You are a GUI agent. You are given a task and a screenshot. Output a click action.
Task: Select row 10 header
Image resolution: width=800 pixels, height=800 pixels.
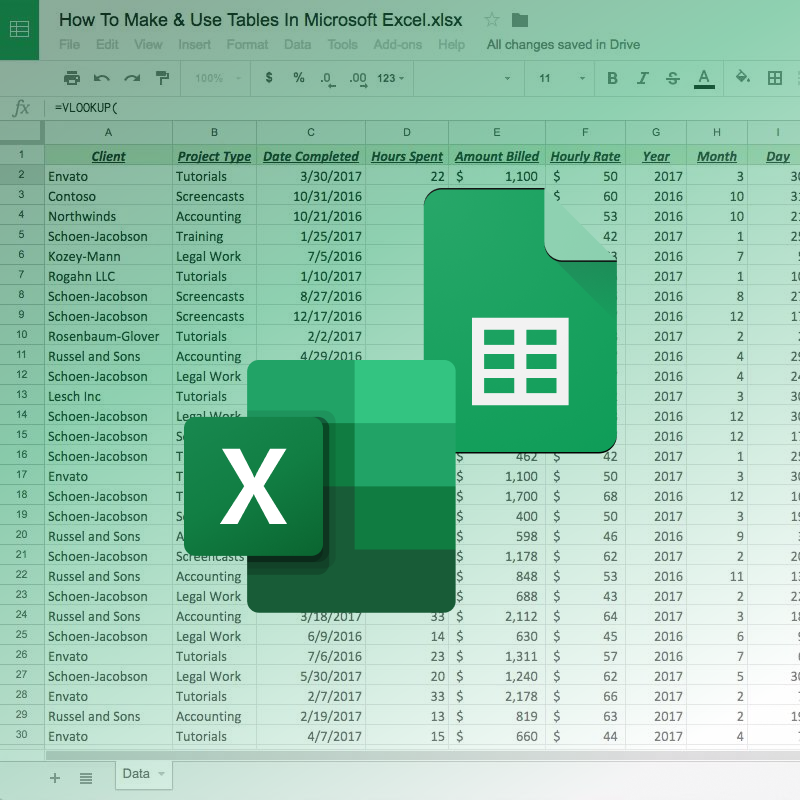click(x=21, y=335)
